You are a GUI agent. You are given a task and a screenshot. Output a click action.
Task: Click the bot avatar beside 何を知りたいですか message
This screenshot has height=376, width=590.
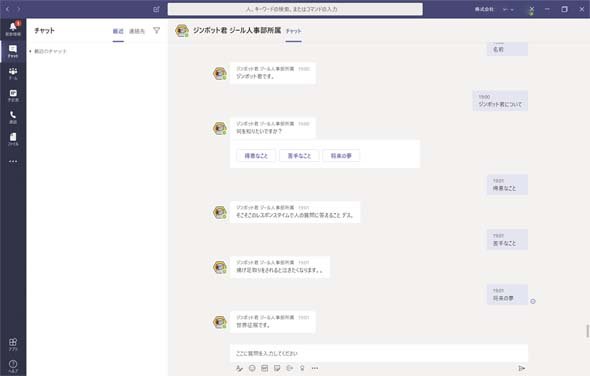point(220,128)
